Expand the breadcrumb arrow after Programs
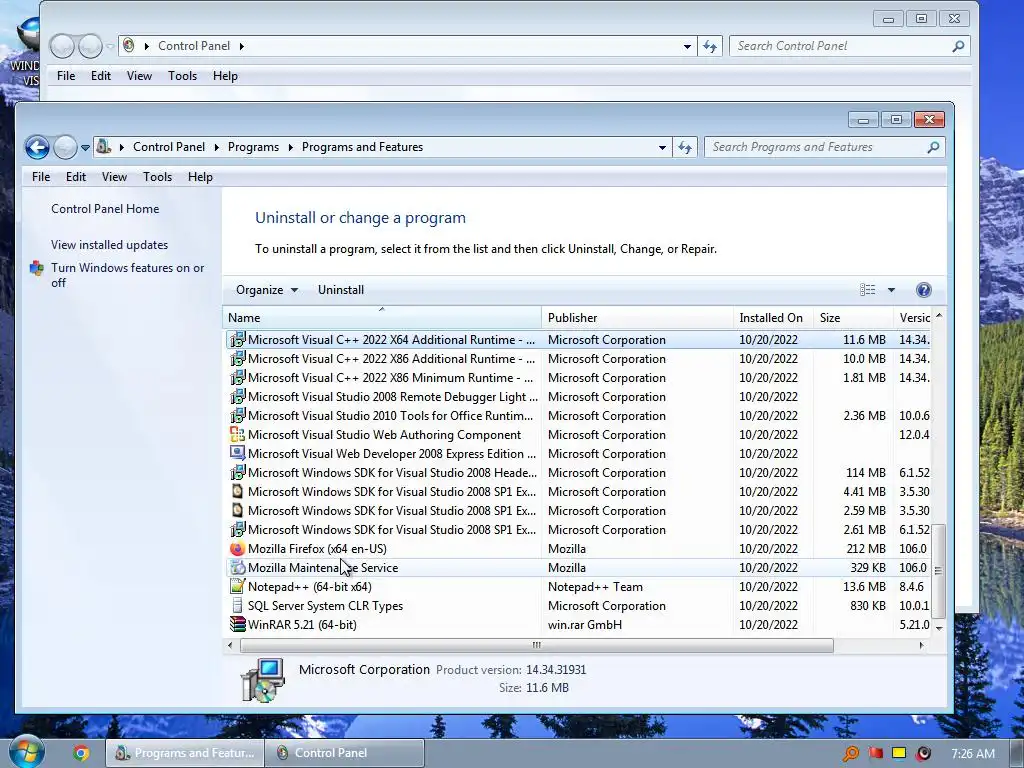The width and height of the screenshot is (1024, 768). pyautogui.click(x=291, y=147)
